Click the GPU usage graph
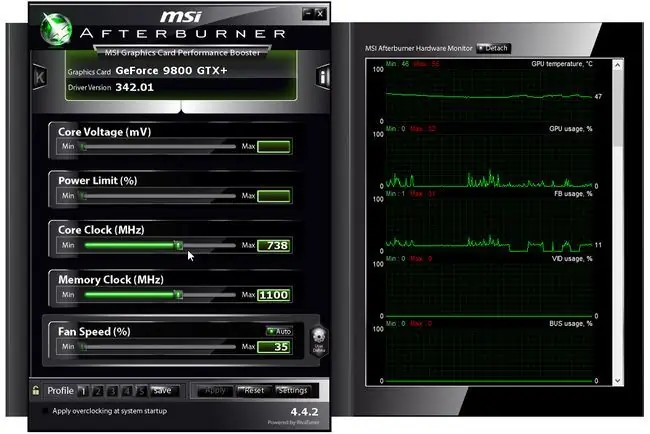The image size is (650, 434). [x=489, y=160]
